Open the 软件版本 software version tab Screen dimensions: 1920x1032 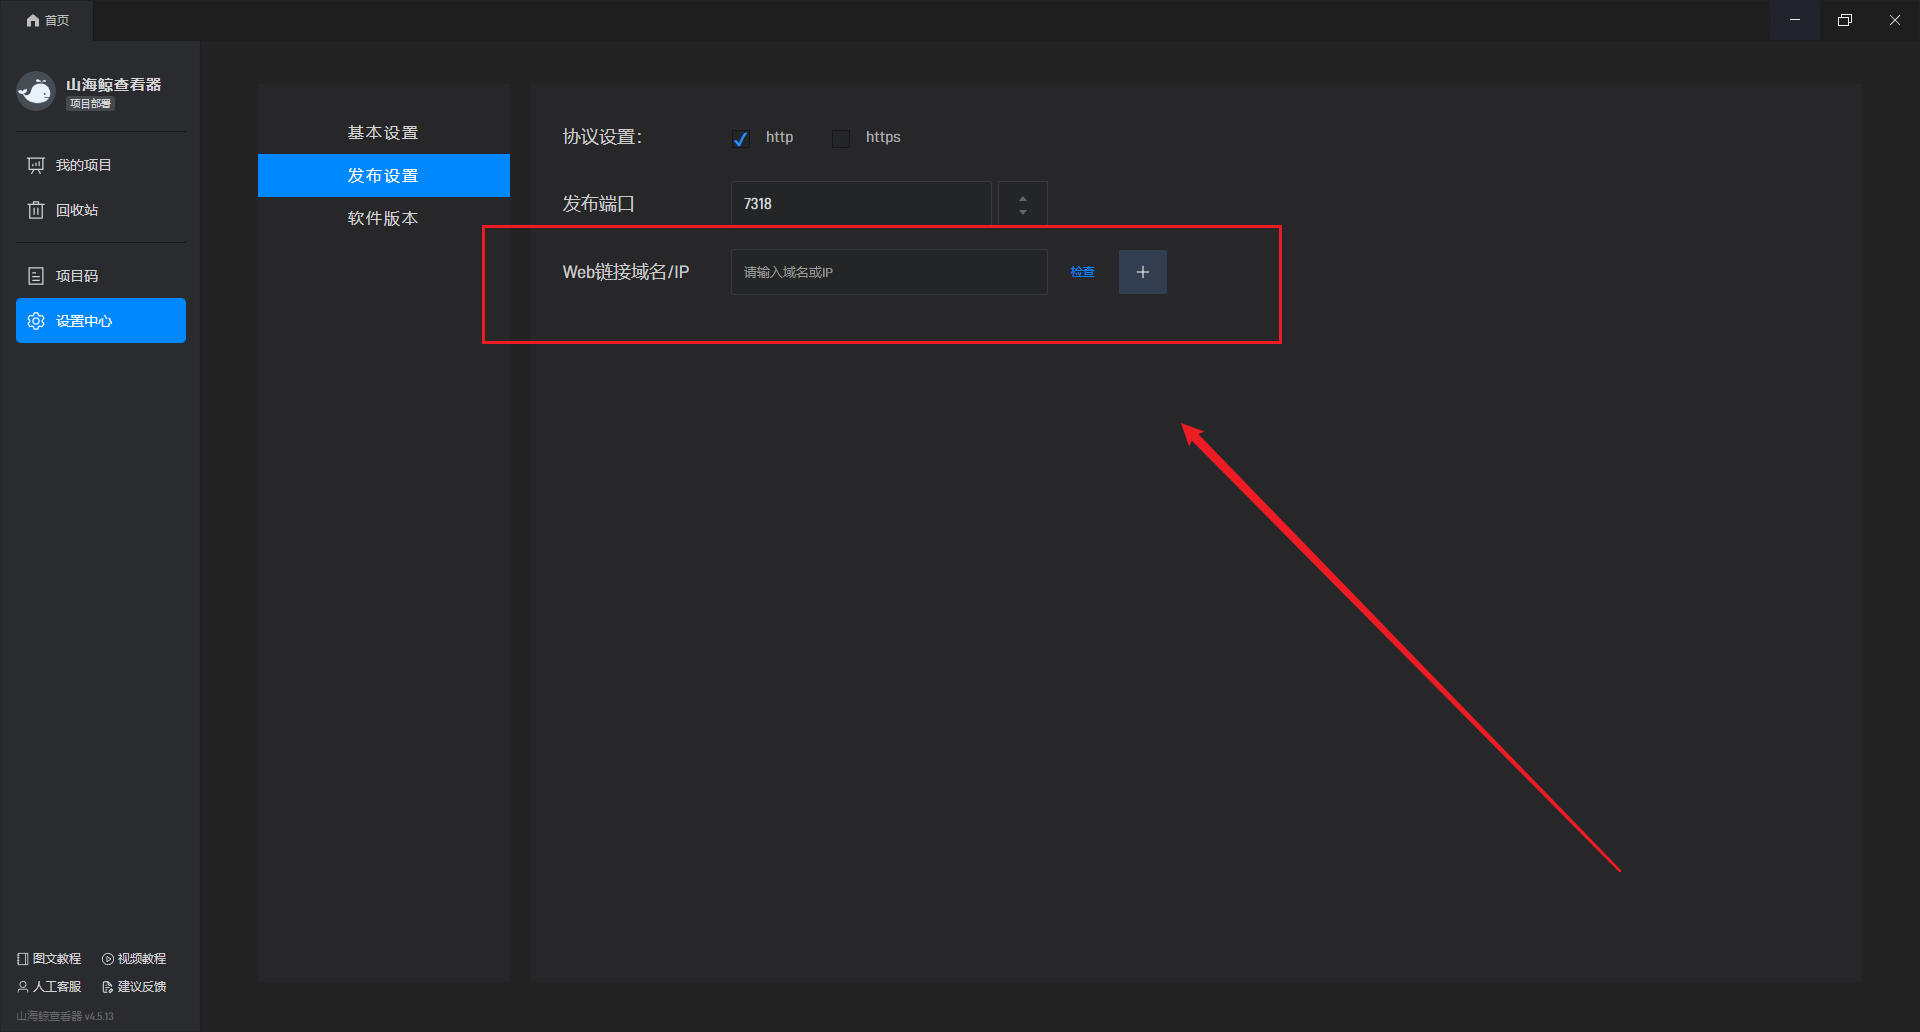[x=383, y=218]
